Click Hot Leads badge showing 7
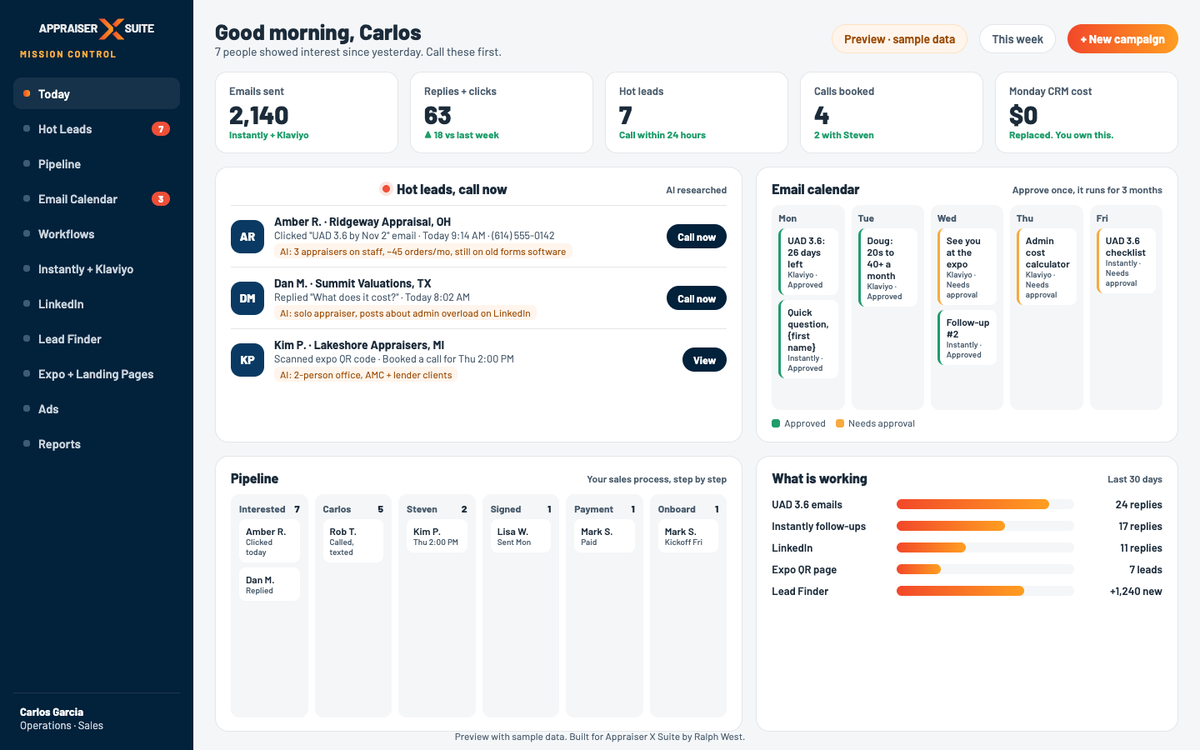 160,129
